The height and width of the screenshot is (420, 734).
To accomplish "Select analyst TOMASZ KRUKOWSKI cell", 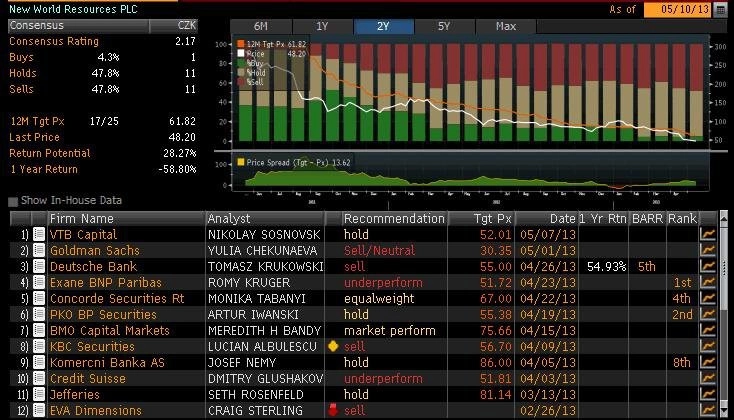I will [265, 266].
